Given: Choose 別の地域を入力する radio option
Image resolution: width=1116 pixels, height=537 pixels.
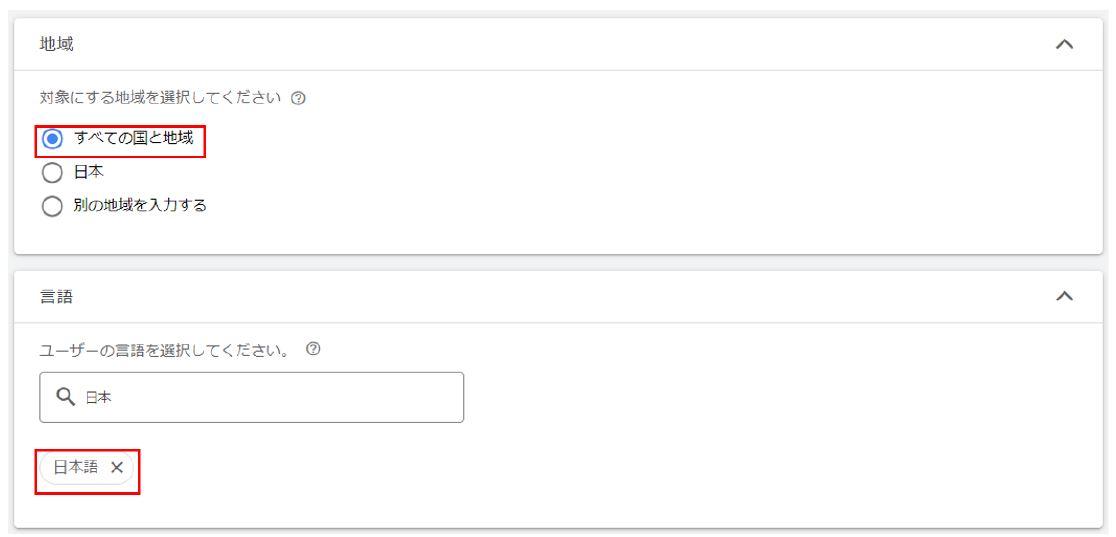Looking at the screenshot, I should pyautogui.click(x=52, y=207).
